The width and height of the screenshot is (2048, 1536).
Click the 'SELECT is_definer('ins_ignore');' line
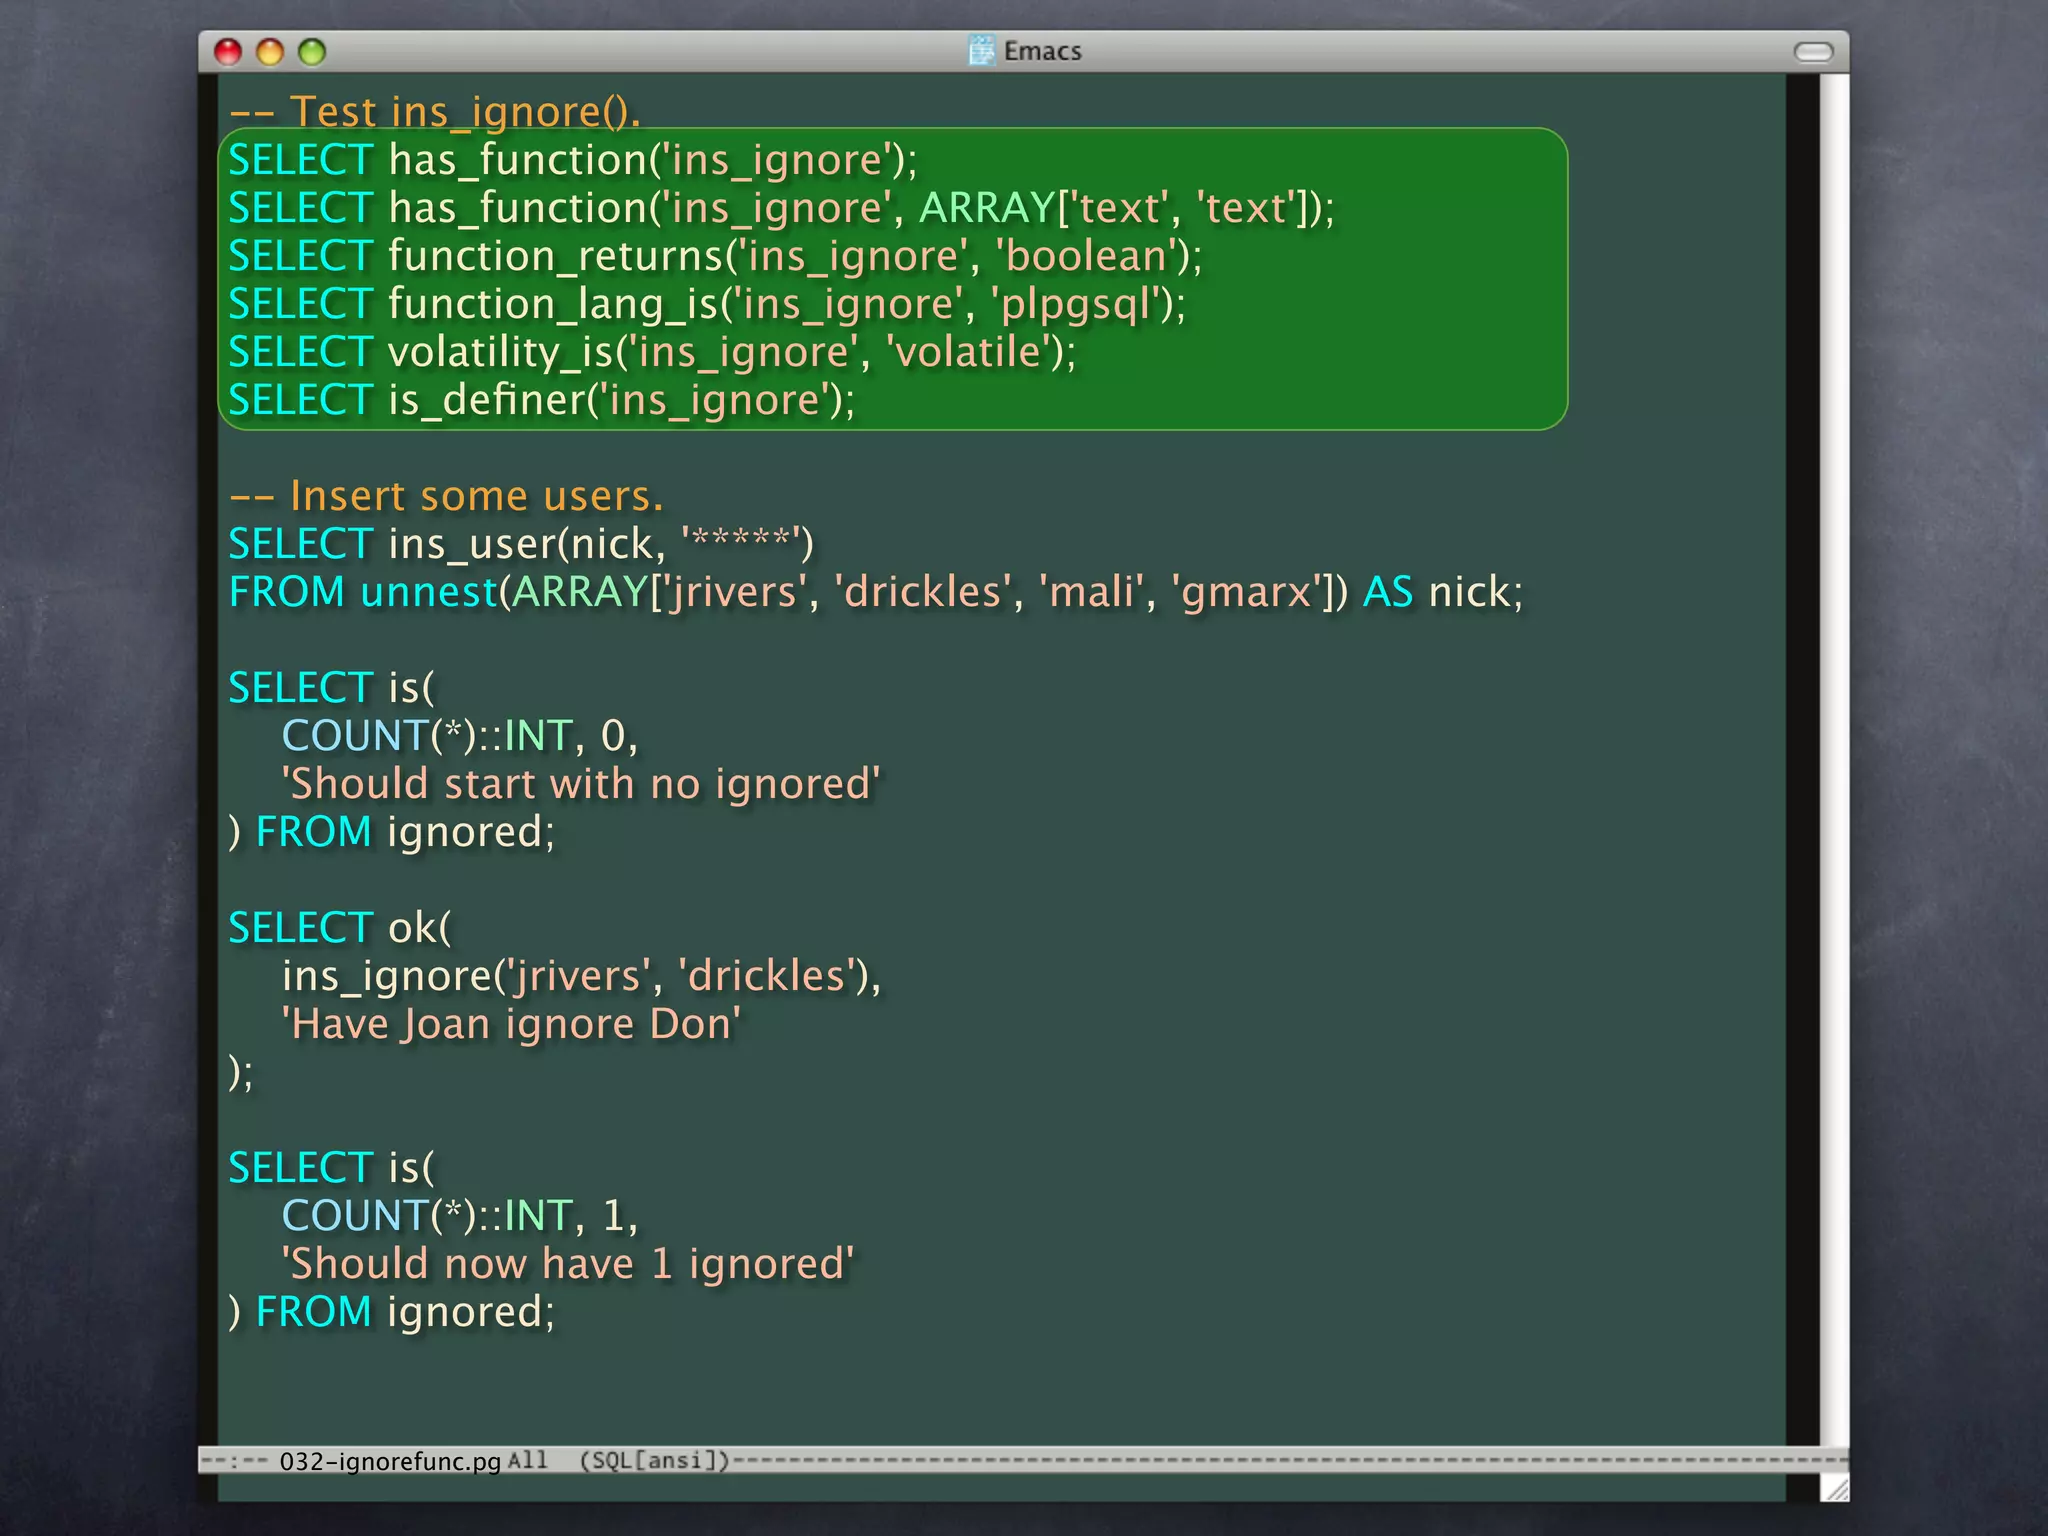tap(542, 400)
